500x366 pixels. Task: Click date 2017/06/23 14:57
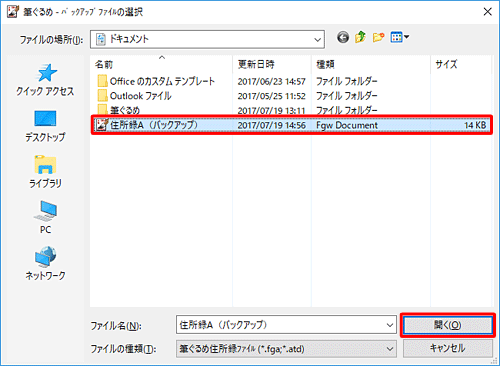pos(271,81)
